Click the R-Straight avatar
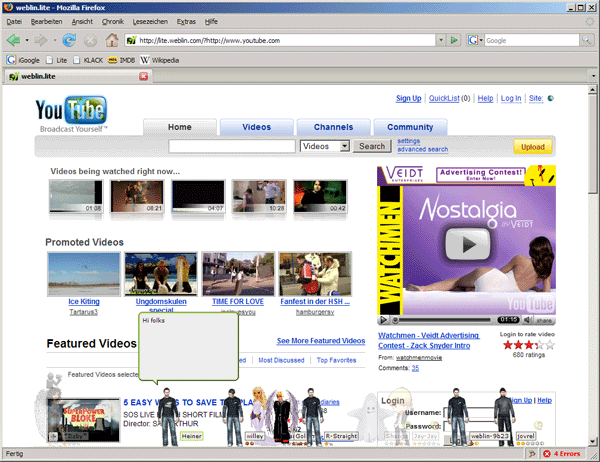Screen dimensions: 600x462 point(313,417)
